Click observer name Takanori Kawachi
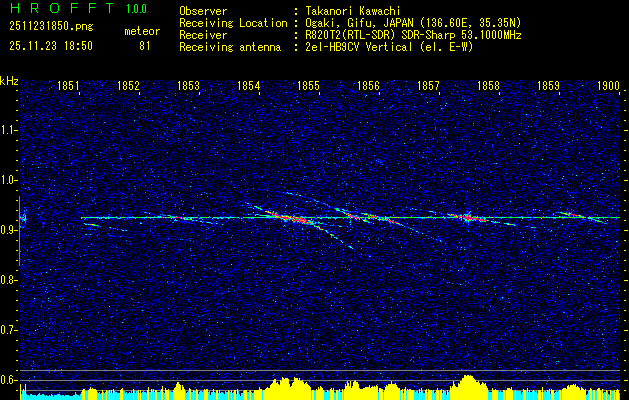 click(351, 11)
